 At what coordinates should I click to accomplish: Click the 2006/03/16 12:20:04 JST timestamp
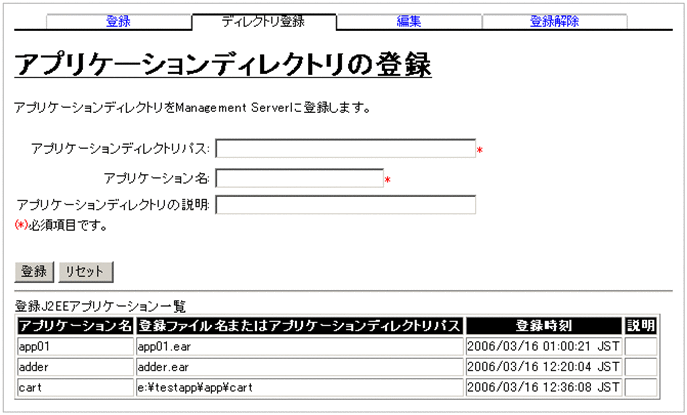pyautogui.click(x=544, y=367)
